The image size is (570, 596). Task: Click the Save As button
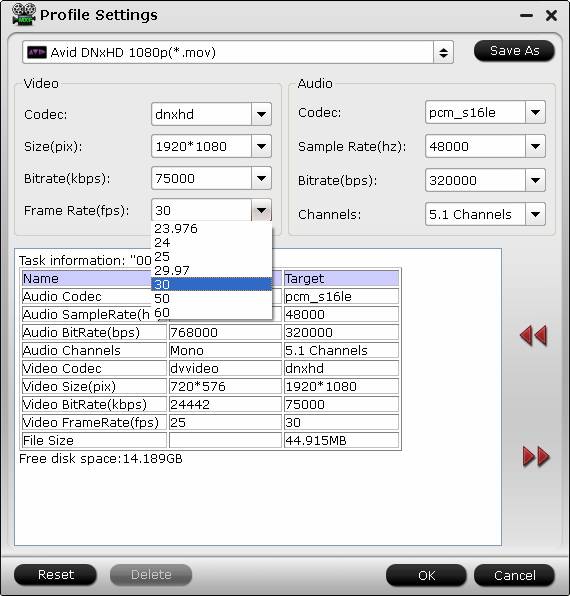[x=514, y=51]
